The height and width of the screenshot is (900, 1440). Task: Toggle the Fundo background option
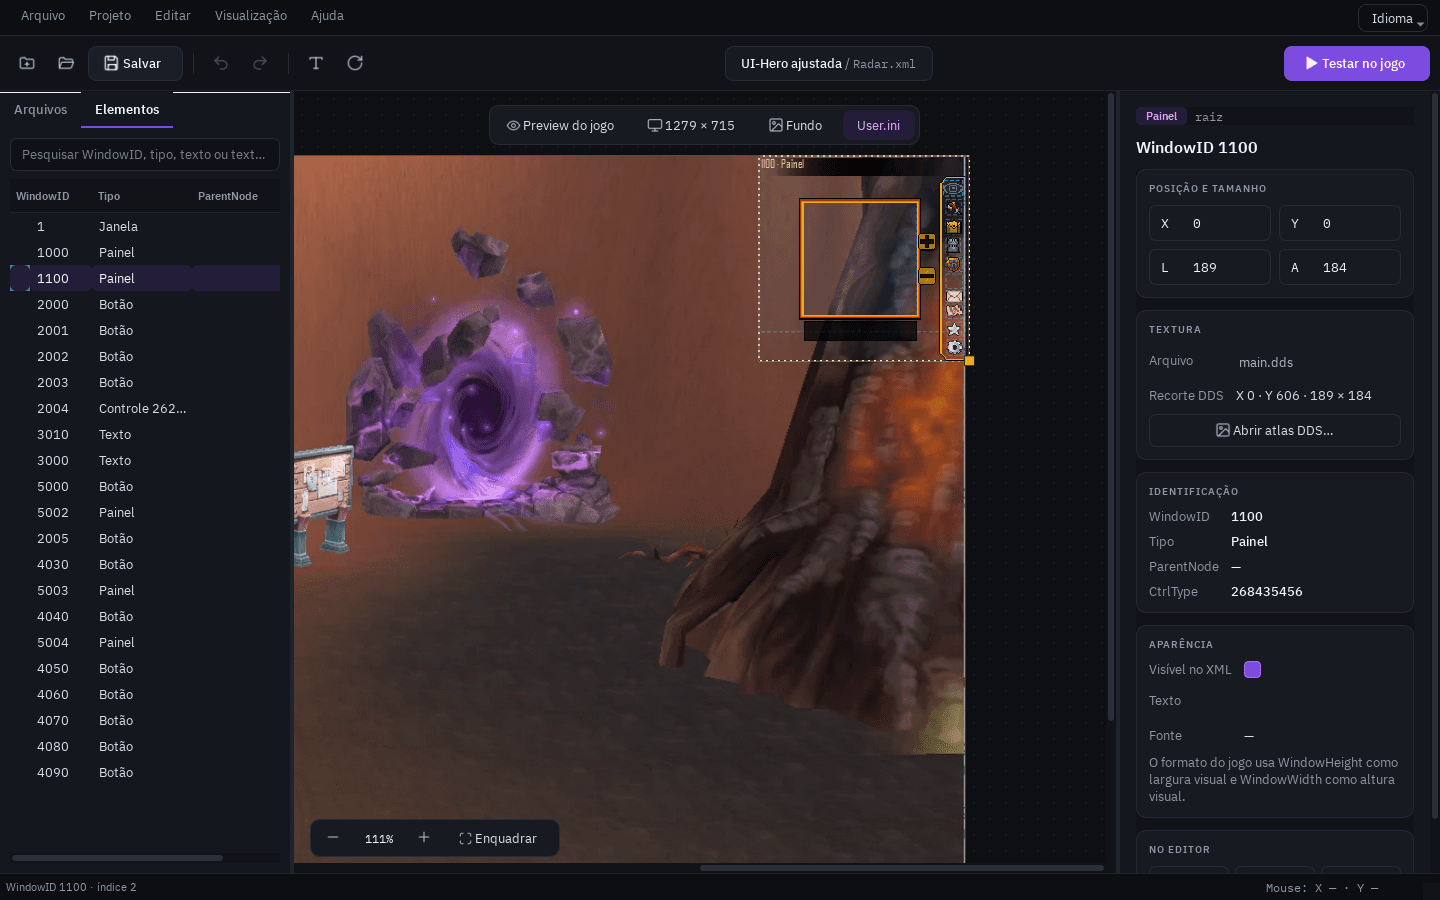[795, 126]
